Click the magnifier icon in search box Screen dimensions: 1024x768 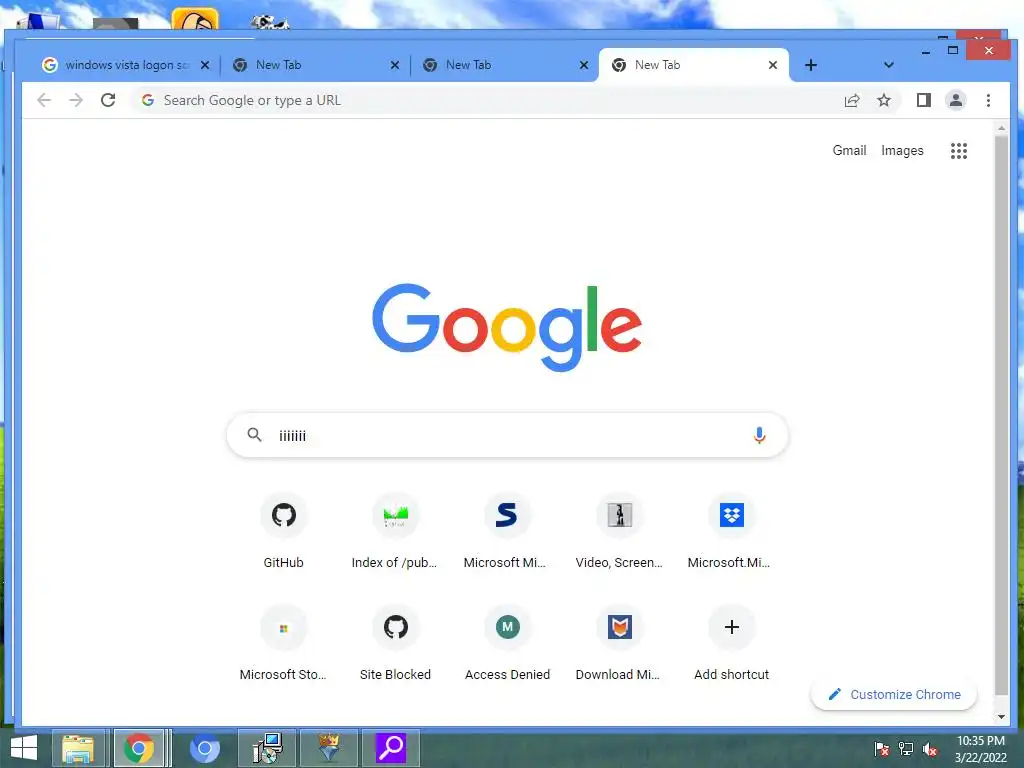click(254, 435)
